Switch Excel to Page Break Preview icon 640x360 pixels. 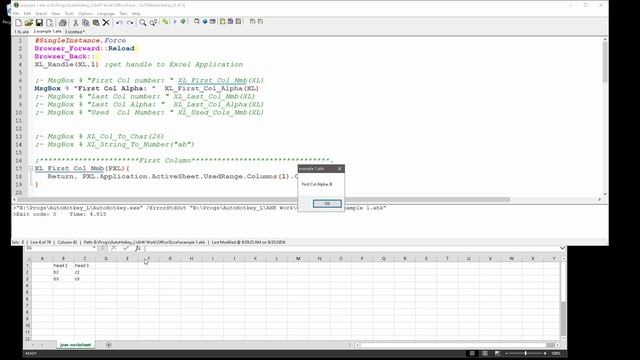pos(497,353)
